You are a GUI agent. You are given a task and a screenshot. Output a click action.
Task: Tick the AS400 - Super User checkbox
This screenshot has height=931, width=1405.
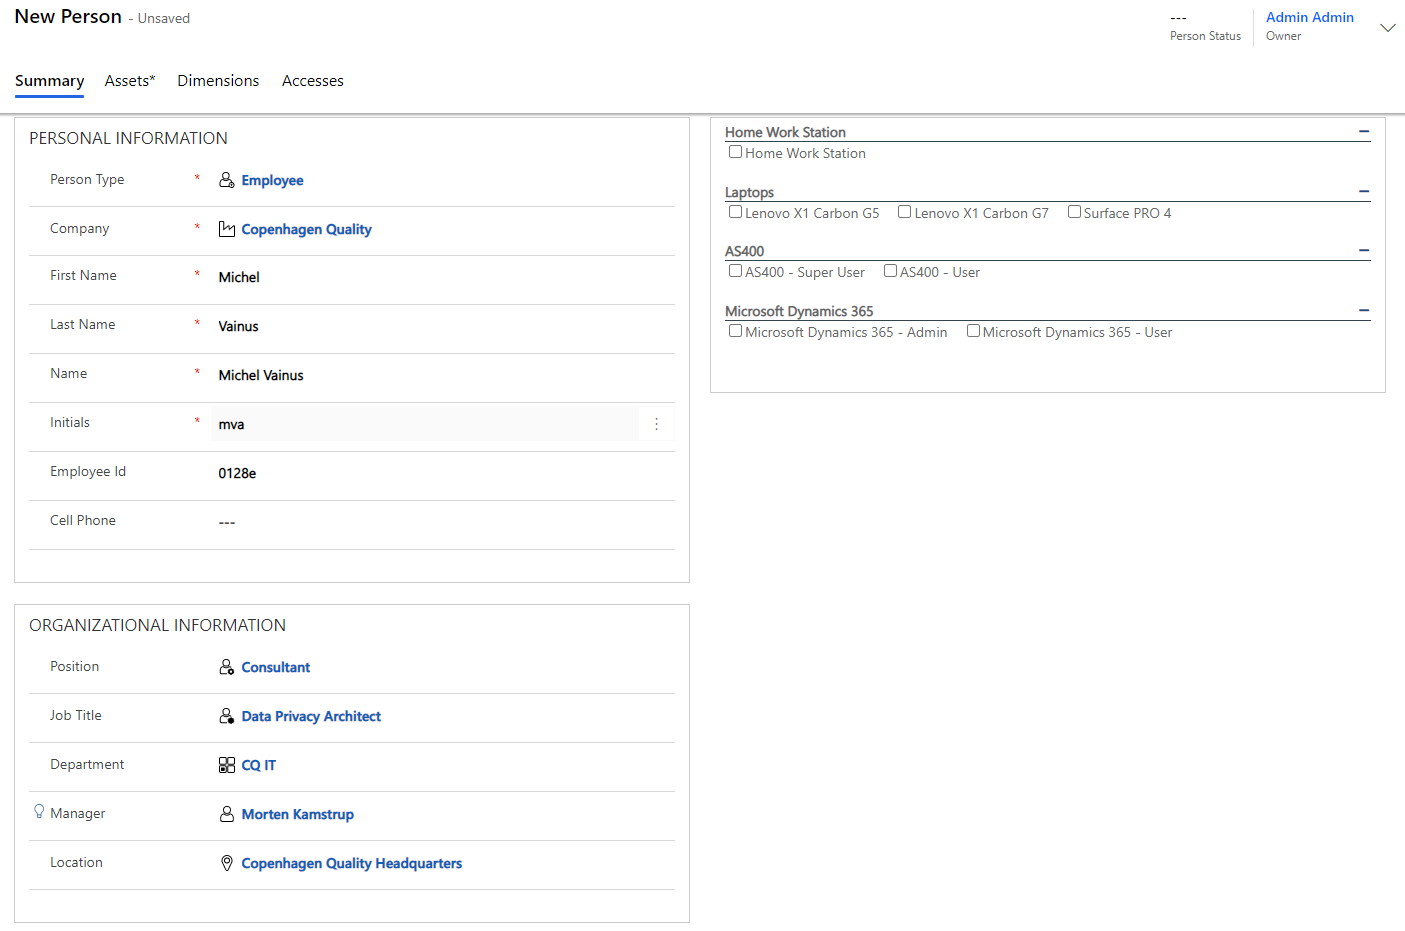[x=735, y=271]
